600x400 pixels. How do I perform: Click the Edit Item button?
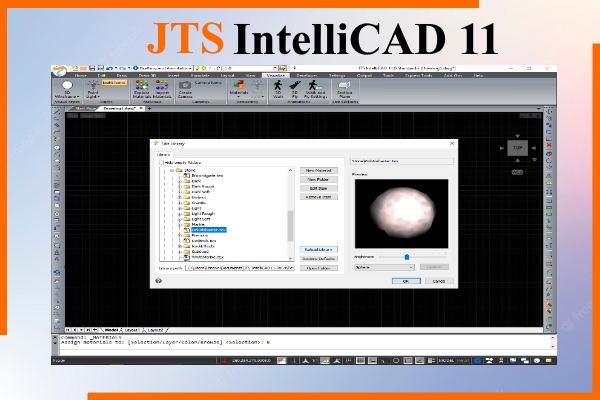pos(318,188)
